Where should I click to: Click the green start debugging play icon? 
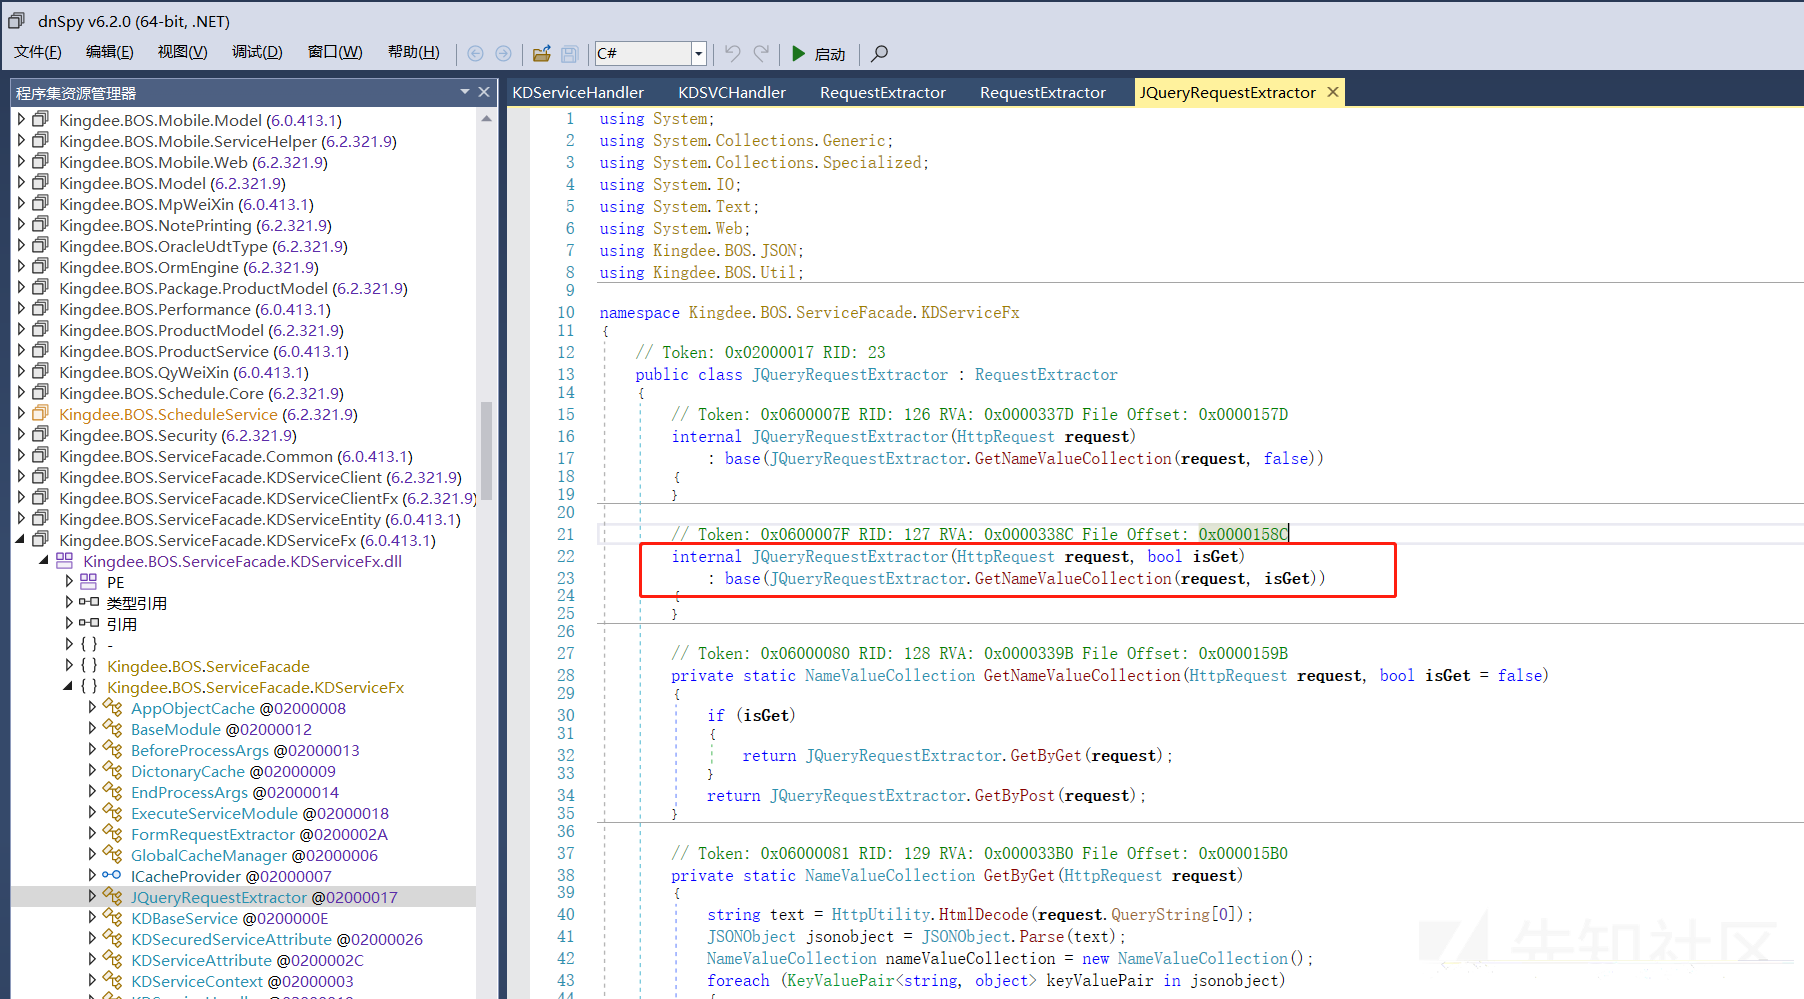799,53
